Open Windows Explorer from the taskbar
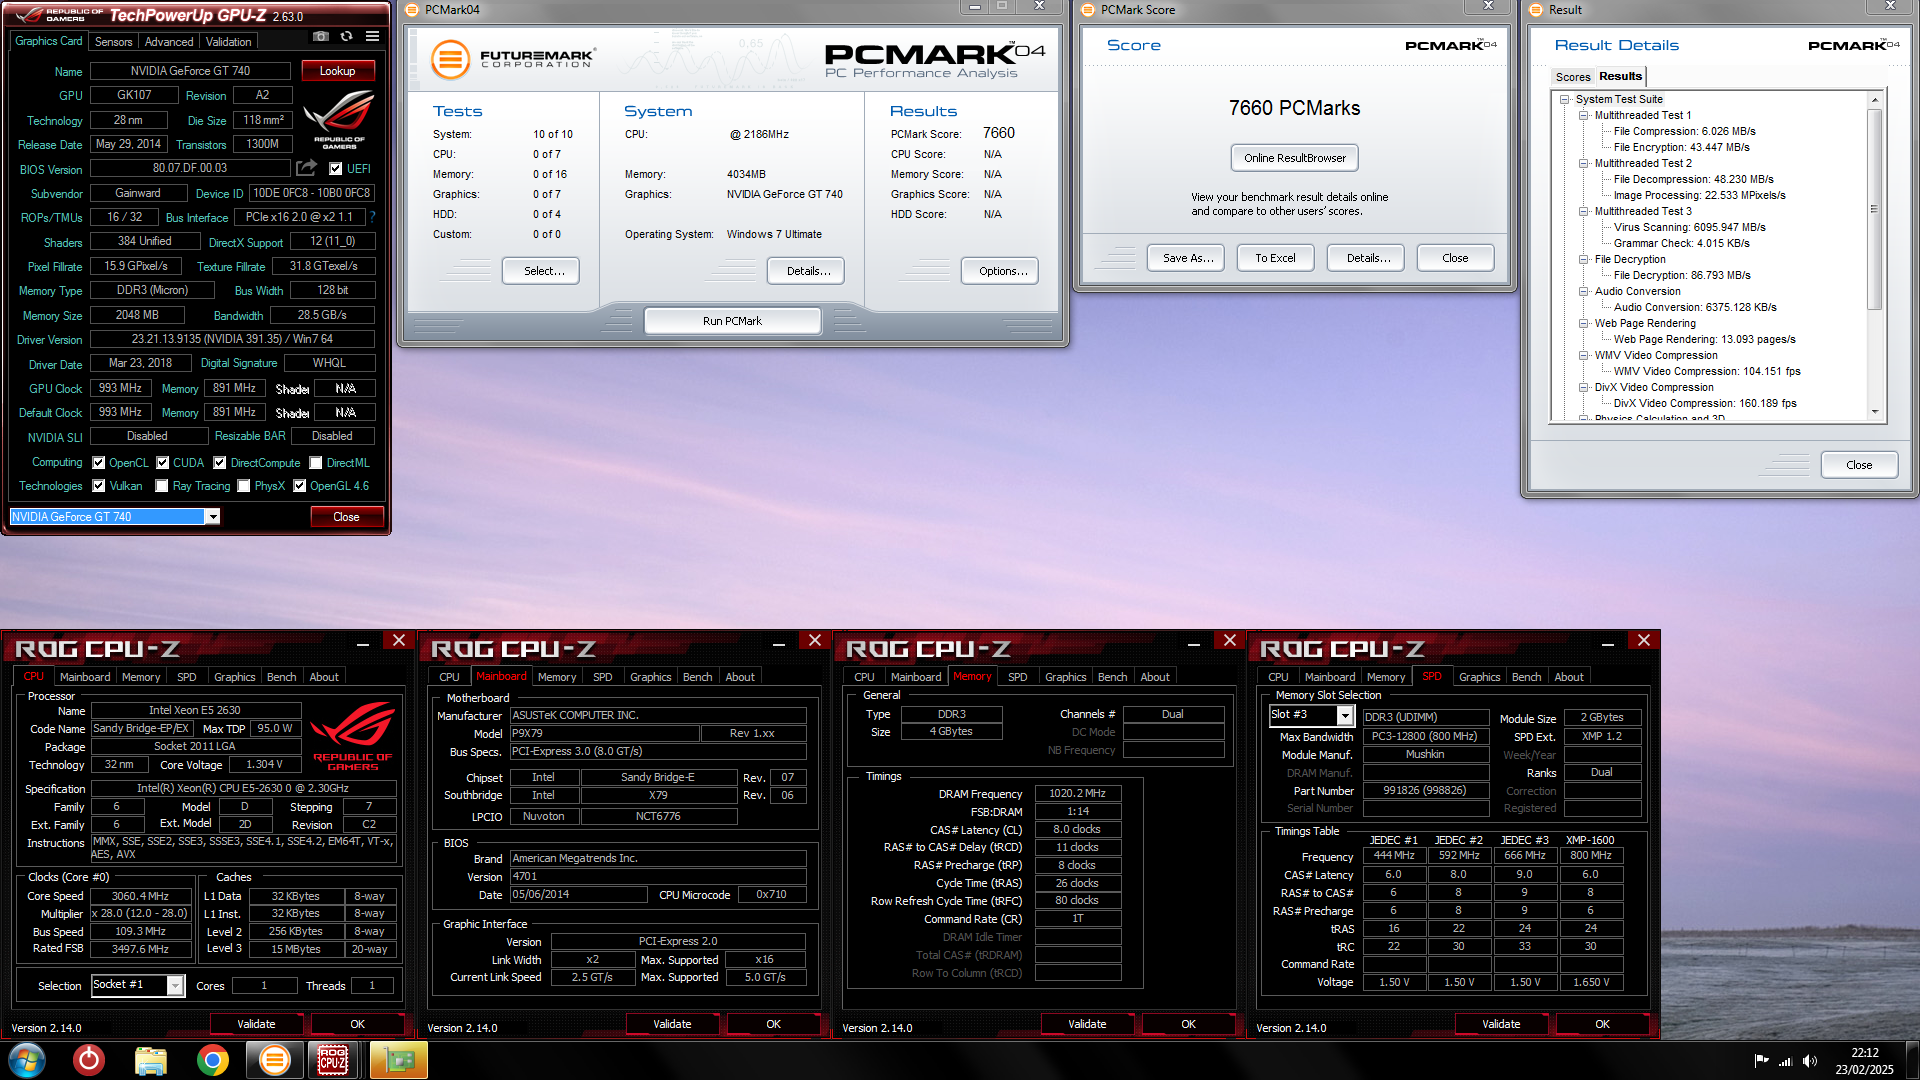1920x1080 pixels. pyautogui.click(x=150, y=1060)
